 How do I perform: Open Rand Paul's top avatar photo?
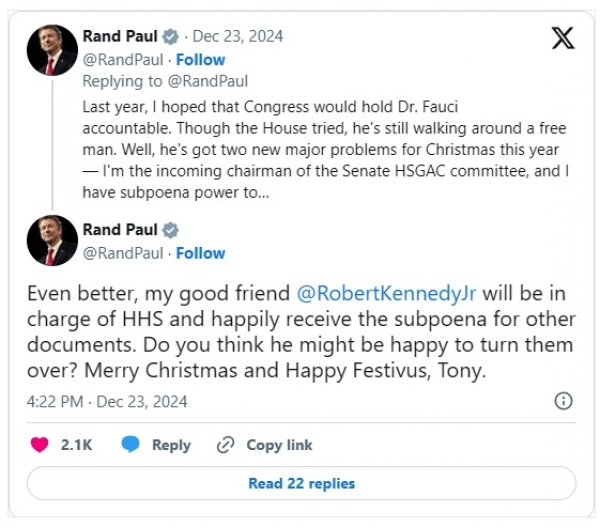pos(52,50)
